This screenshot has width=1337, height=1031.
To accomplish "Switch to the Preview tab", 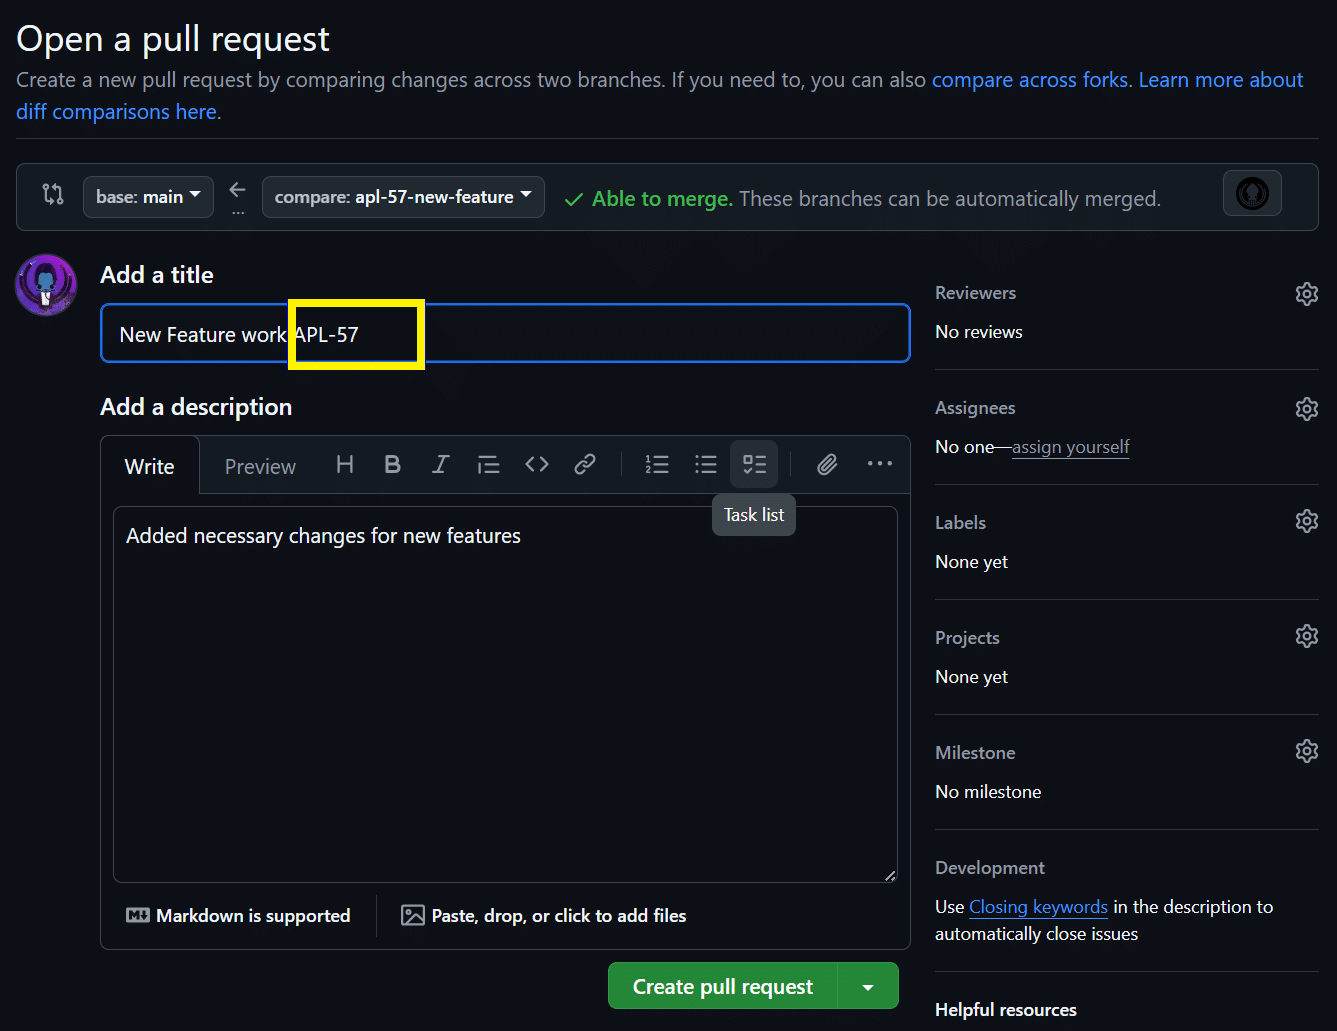I will [259, 466].
